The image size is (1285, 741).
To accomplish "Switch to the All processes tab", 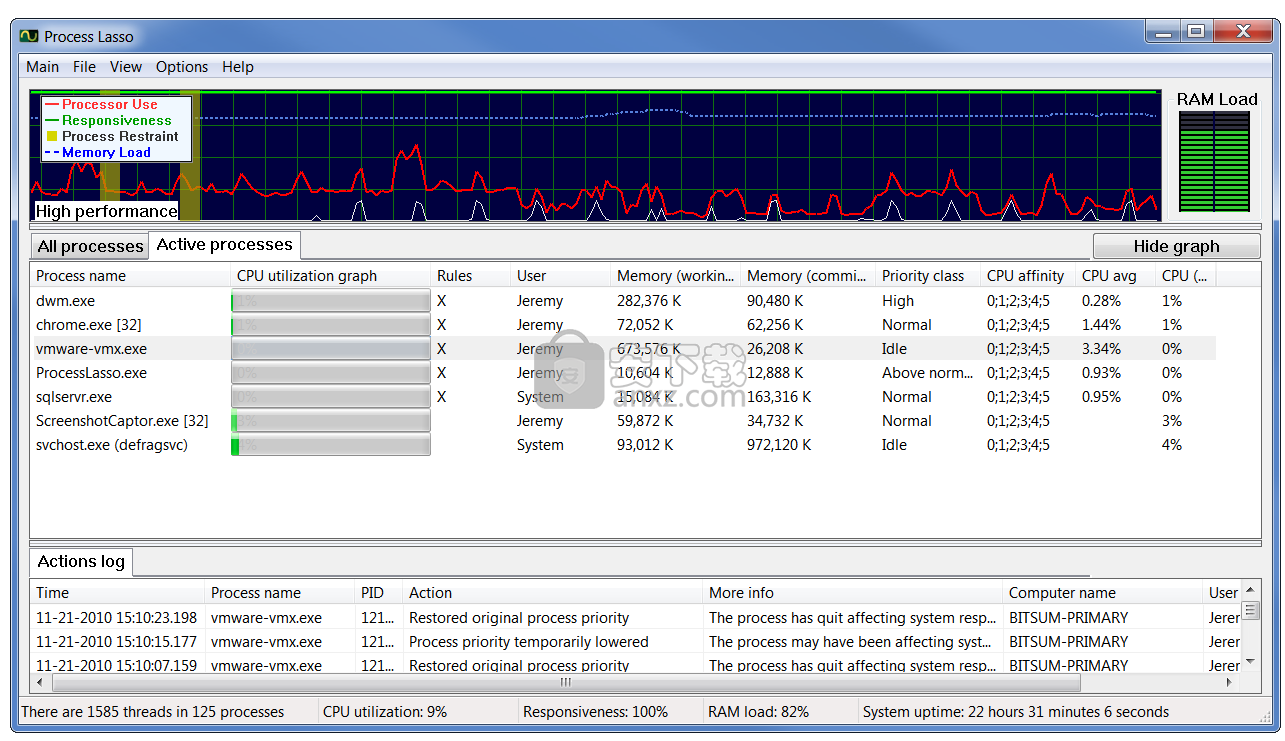I will (x=90, y=246).
